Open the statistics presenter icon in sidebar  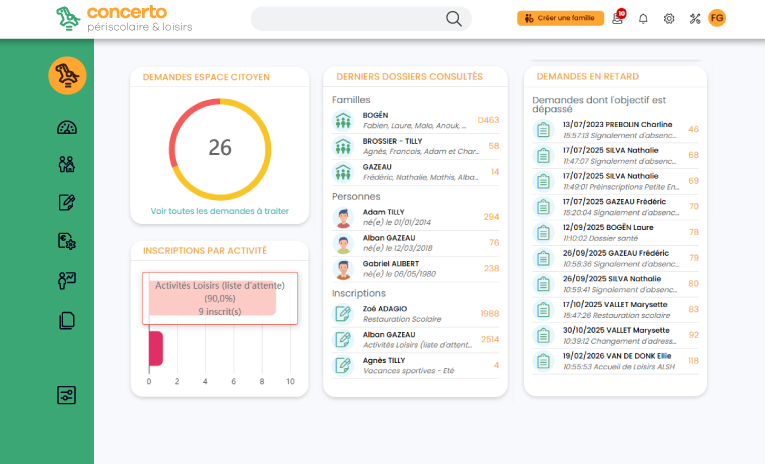tap(67, 281)
